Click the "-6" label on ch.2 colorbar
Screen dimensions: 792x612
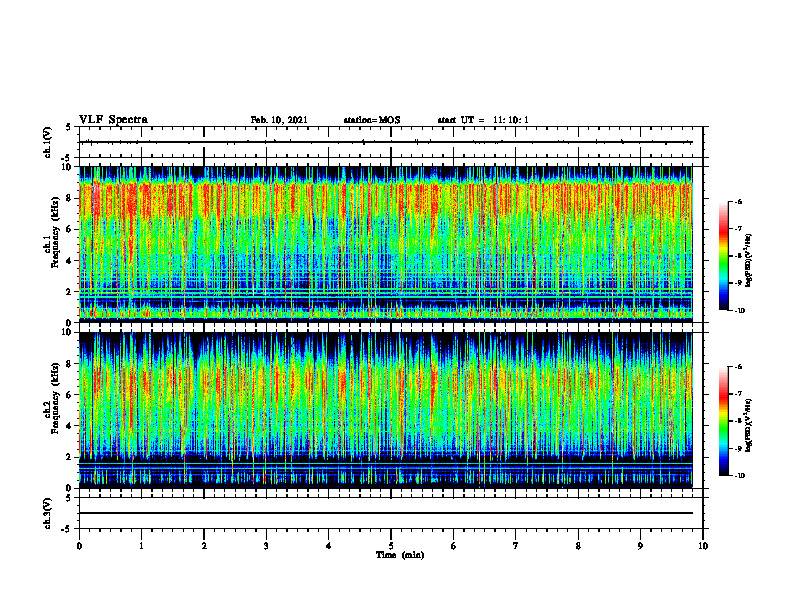(738, 367)
